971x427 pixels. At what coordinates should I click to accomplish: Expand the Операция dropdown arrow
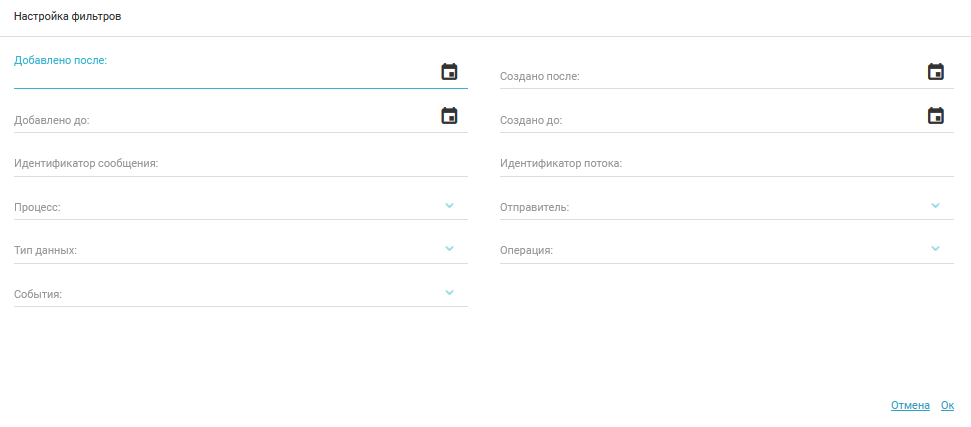935,248
